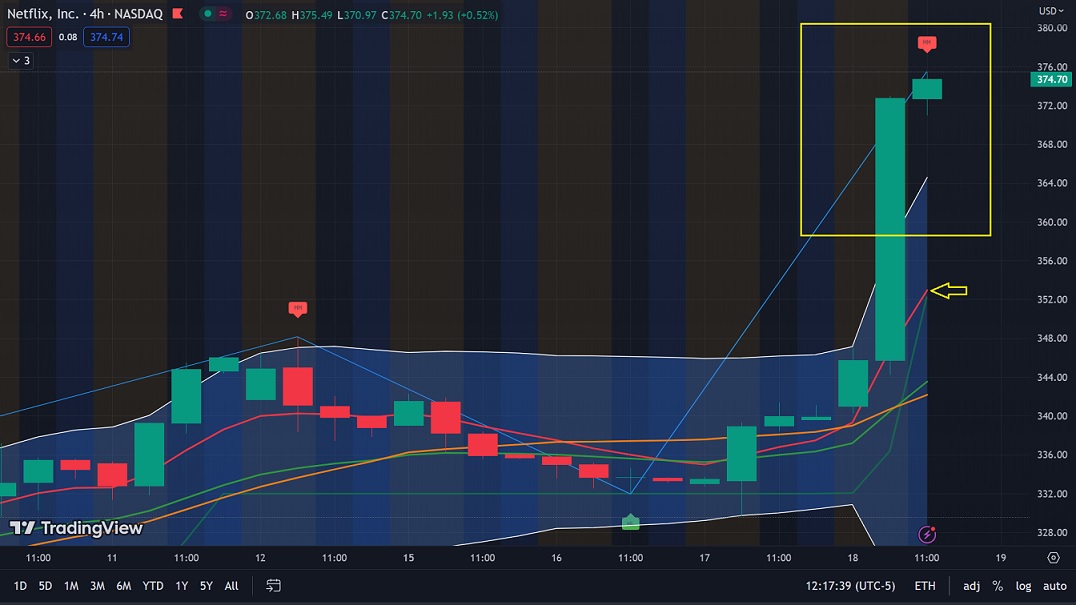Open the go-to-date calendar icon
The height and width of the screenshot is (605, 1076).
pyautogui.click(x=273, y=586)
